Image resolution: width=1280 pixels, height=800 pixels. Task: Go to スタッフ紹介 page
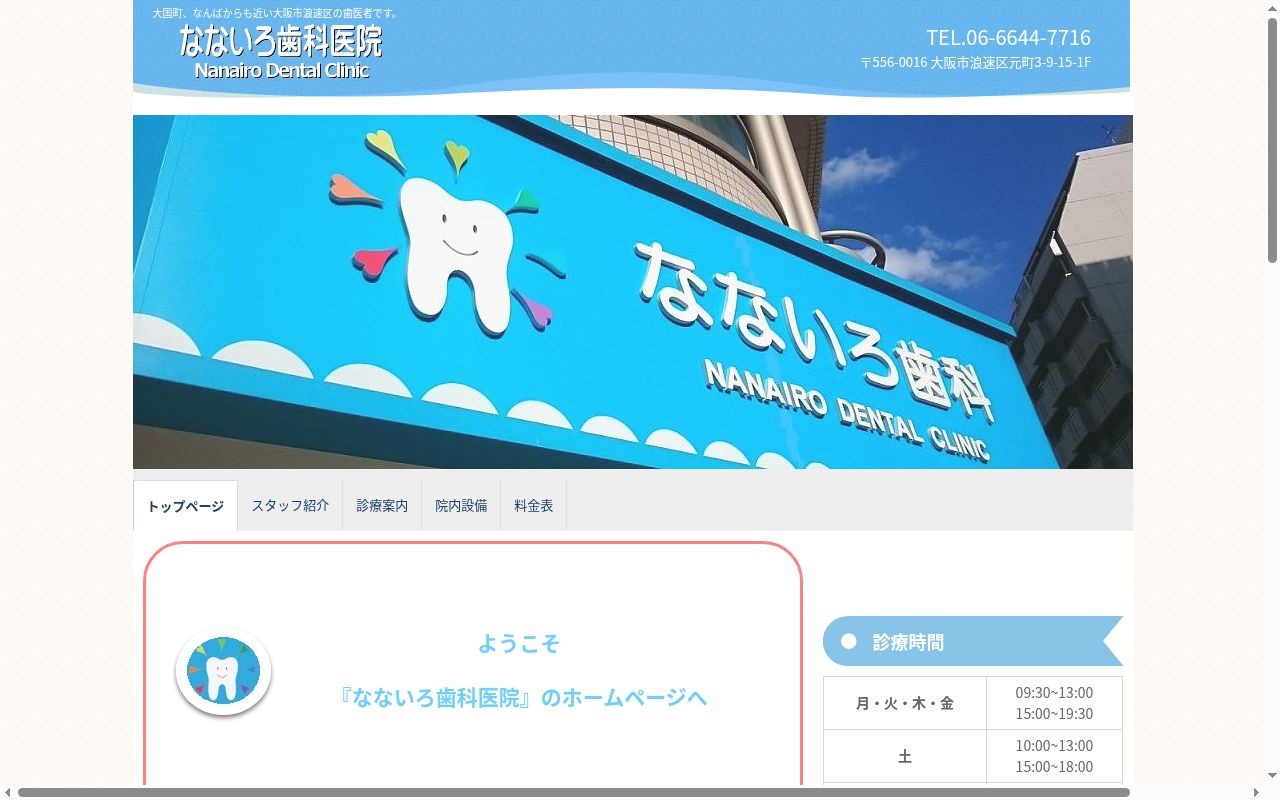coord(290,506)
